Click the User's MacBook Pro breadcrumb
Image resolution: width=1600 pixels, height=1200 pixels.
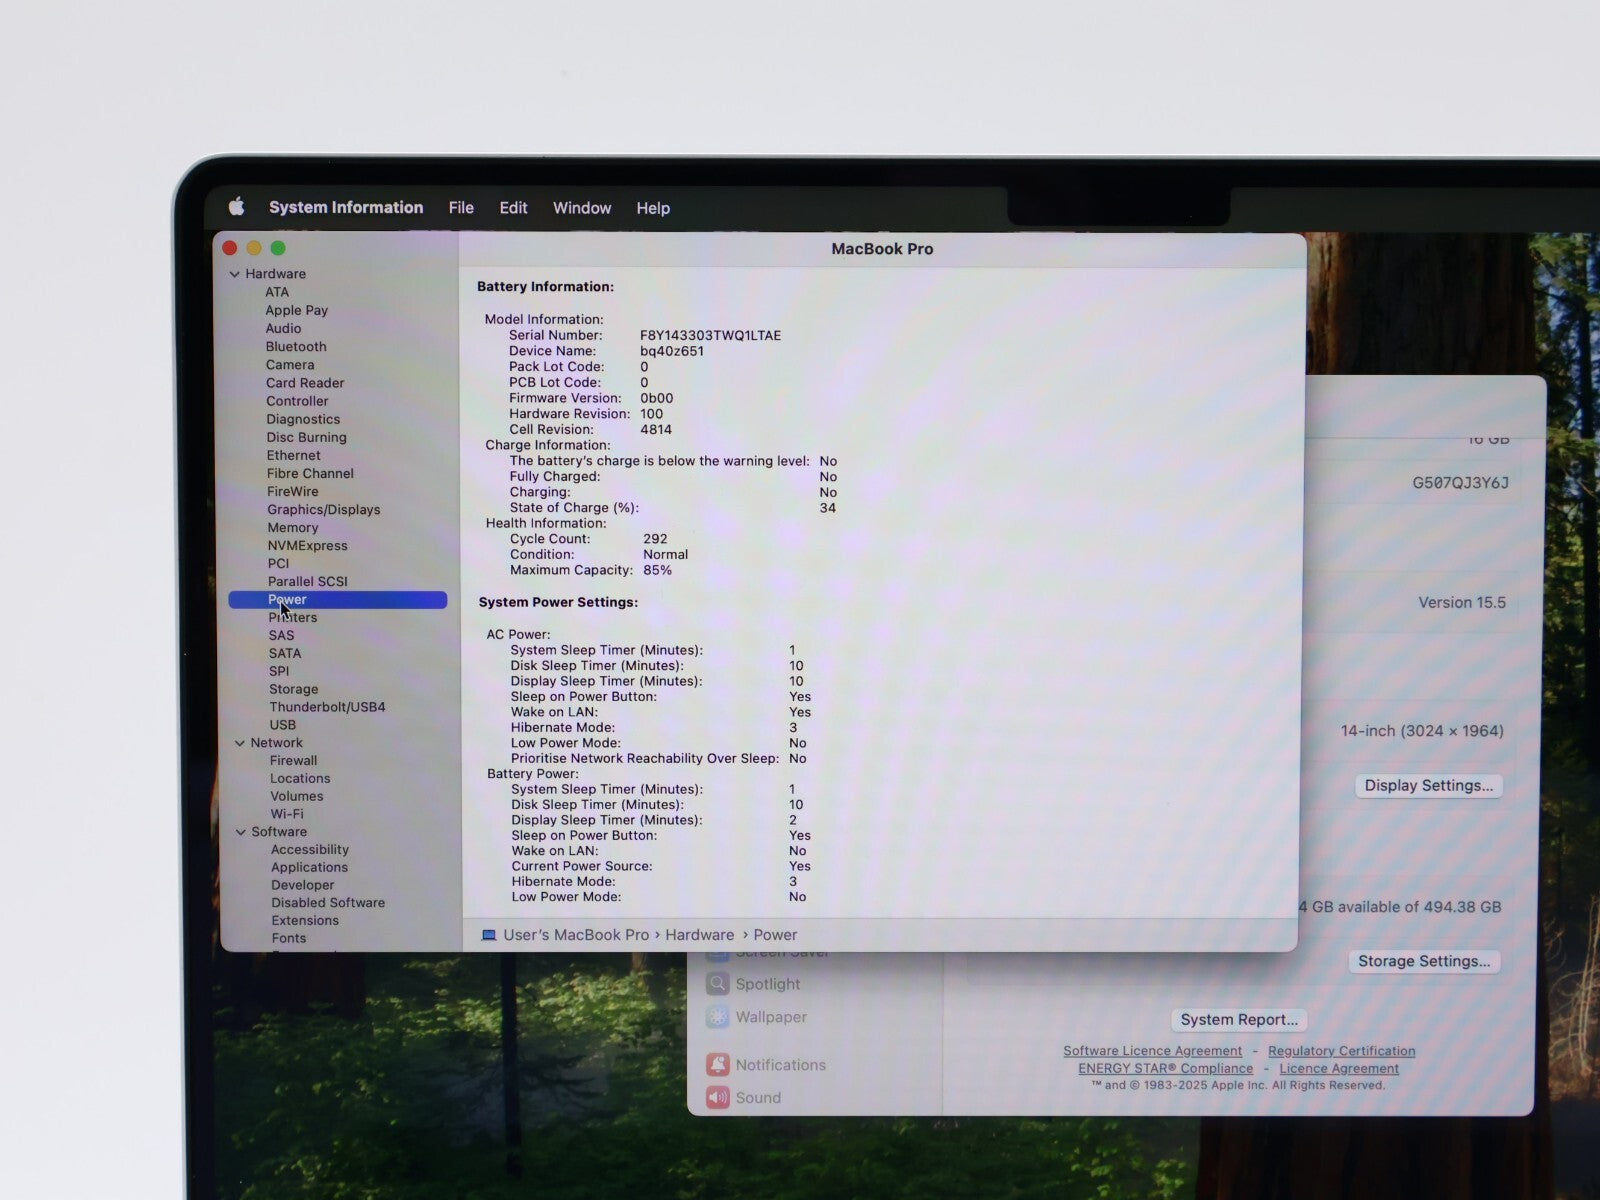pos(576,935)
